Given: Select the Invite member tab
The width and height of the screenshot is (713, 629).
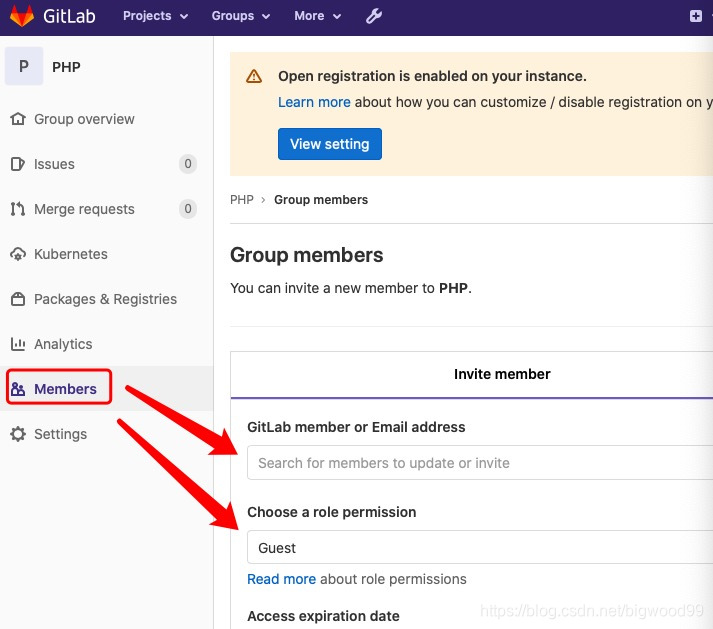Looking at the screenshot, I should click(x=502, y=374).
